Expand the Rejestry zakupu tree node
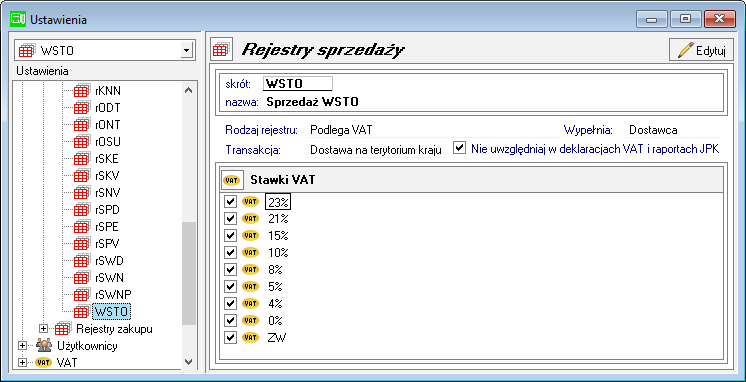This screenshot has height=382, width=746. [x=44, y=328]
